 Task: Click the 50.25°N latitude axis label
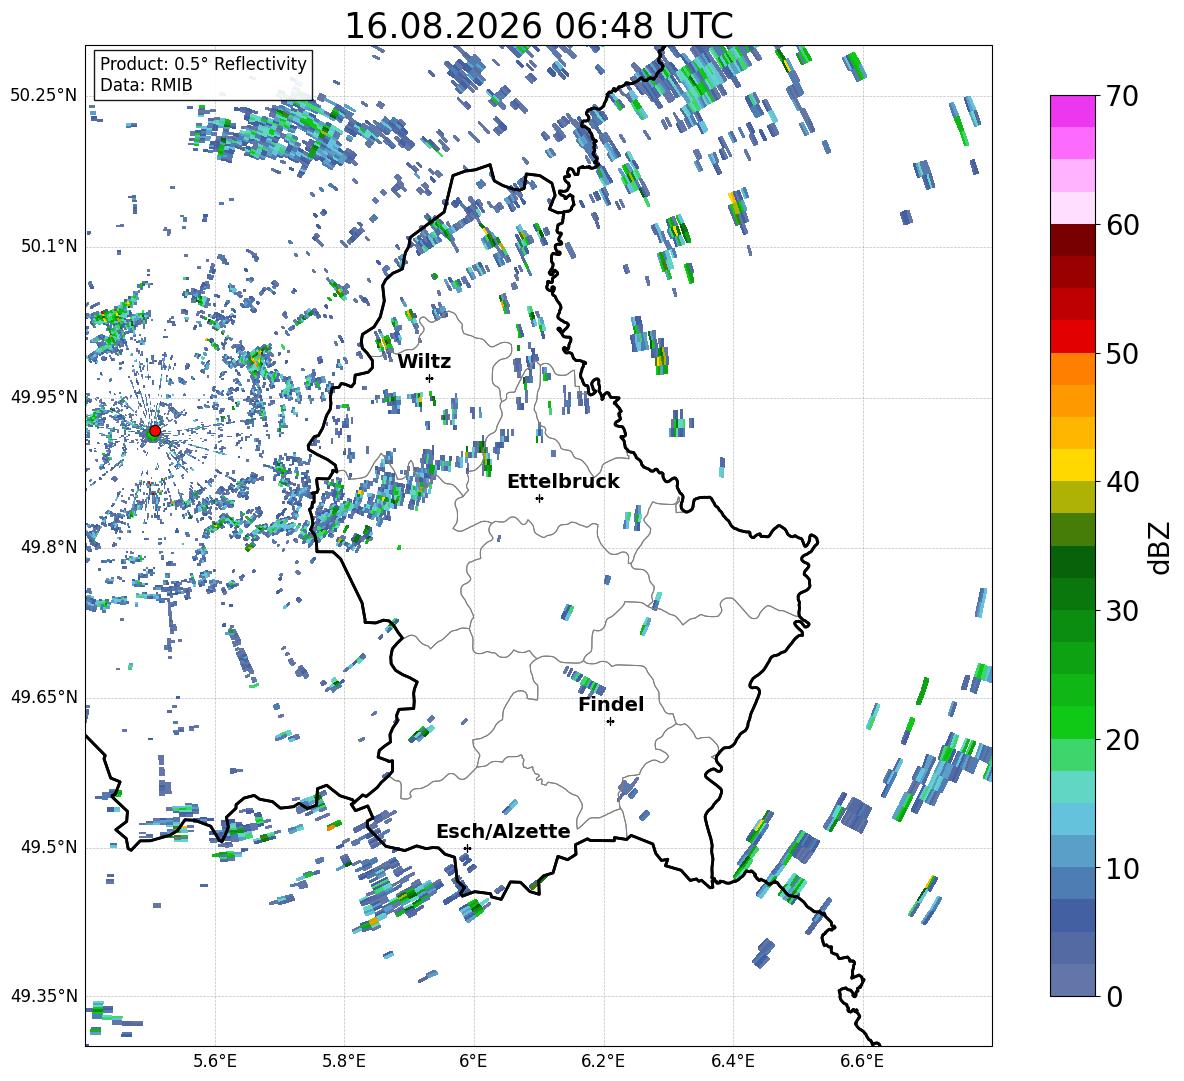pos(44,95)
